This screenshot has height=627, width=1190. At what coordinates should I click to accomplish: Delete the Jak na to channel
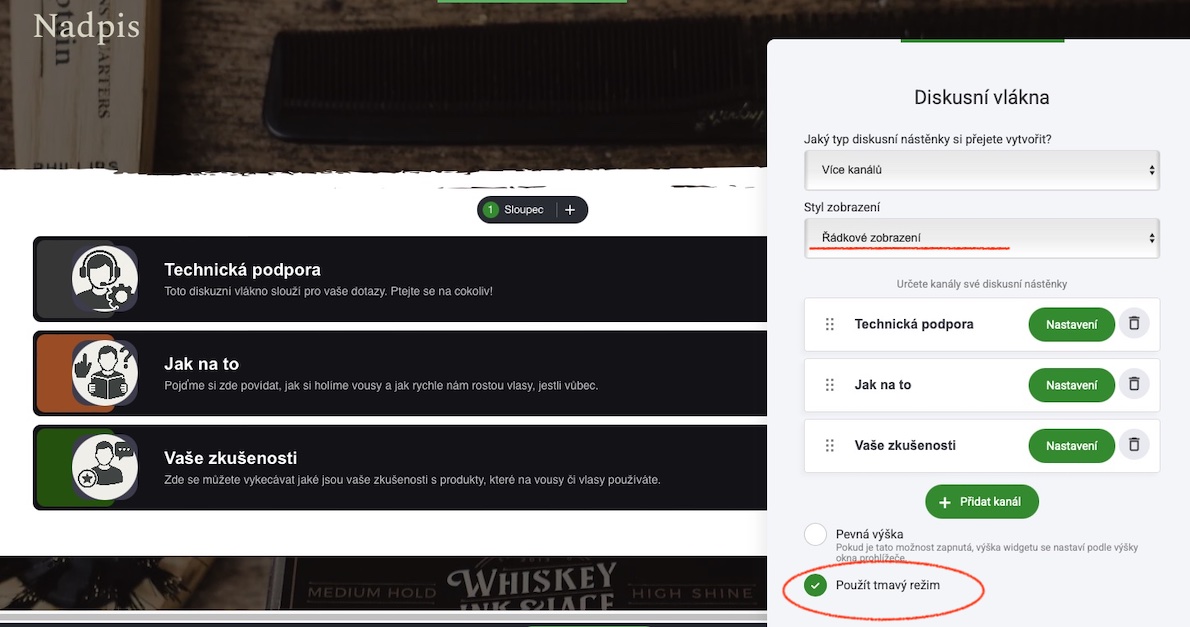coord(1134,384)
